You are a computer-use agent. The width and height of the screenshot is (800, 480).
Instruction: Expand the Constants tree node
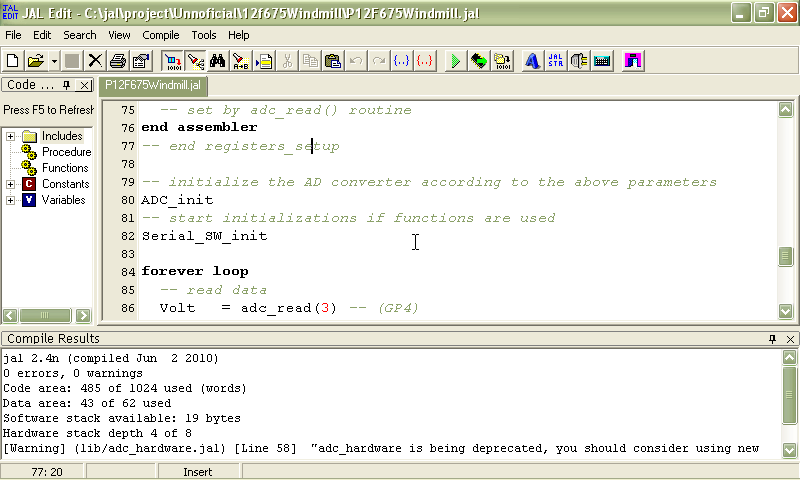coord(10,184)
